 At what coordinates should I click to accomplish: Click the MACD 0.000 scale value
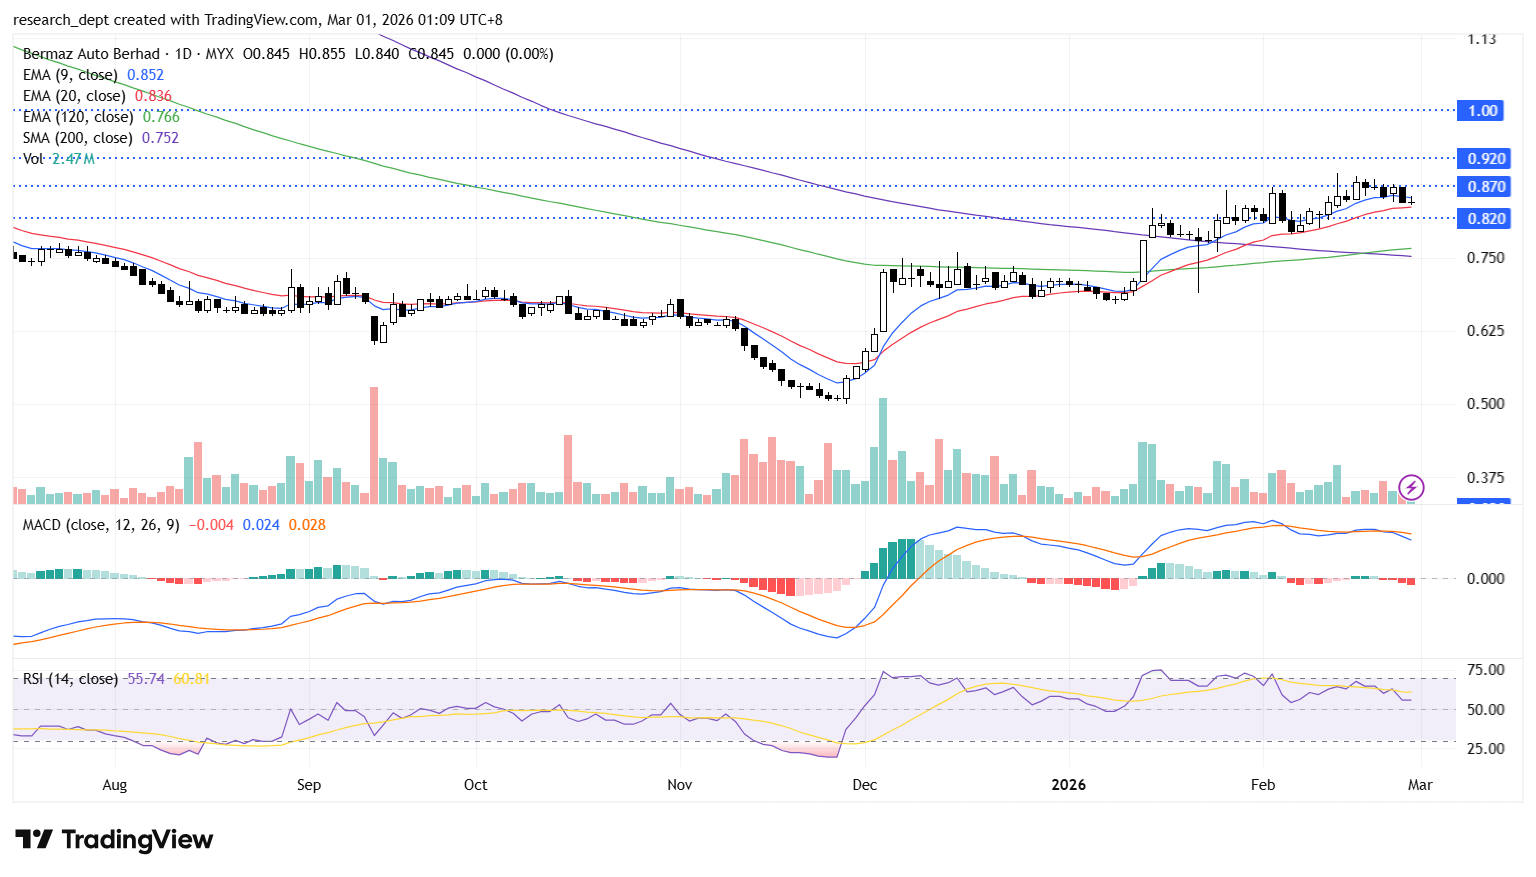(1485, 579)
